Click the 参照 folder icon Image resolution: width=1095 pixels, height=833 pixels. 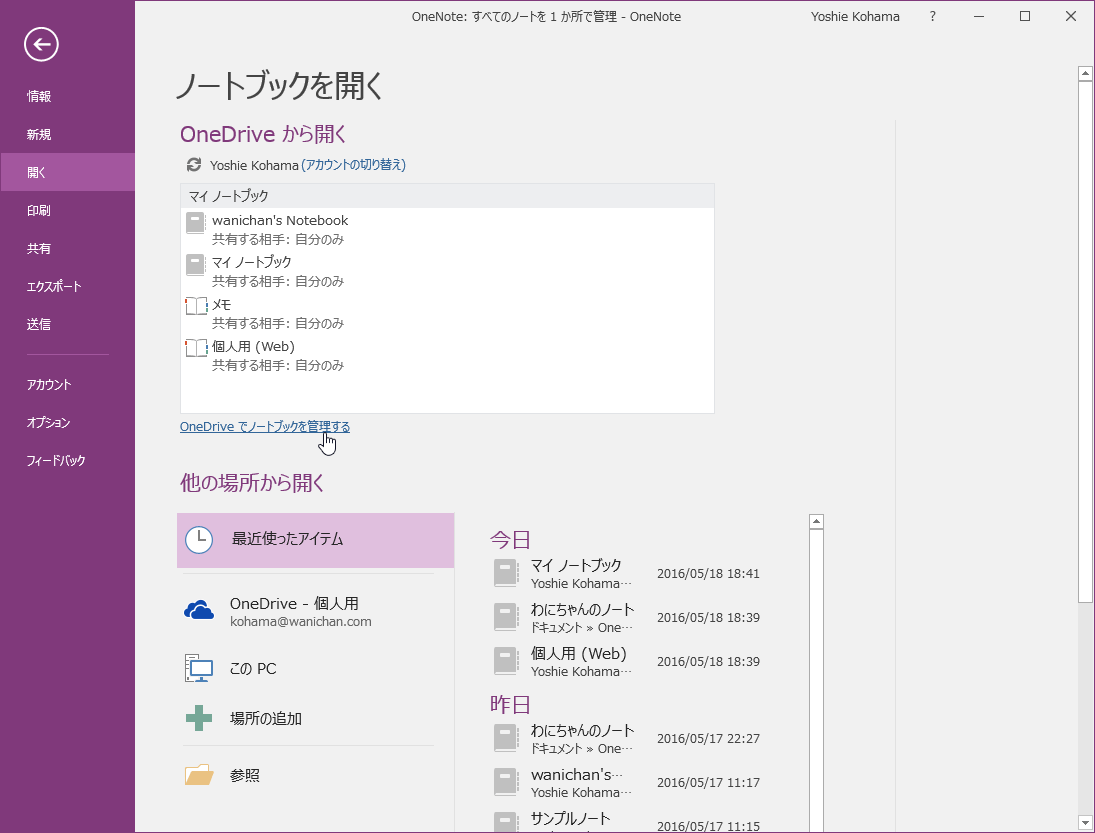click(x=199, y=774)
